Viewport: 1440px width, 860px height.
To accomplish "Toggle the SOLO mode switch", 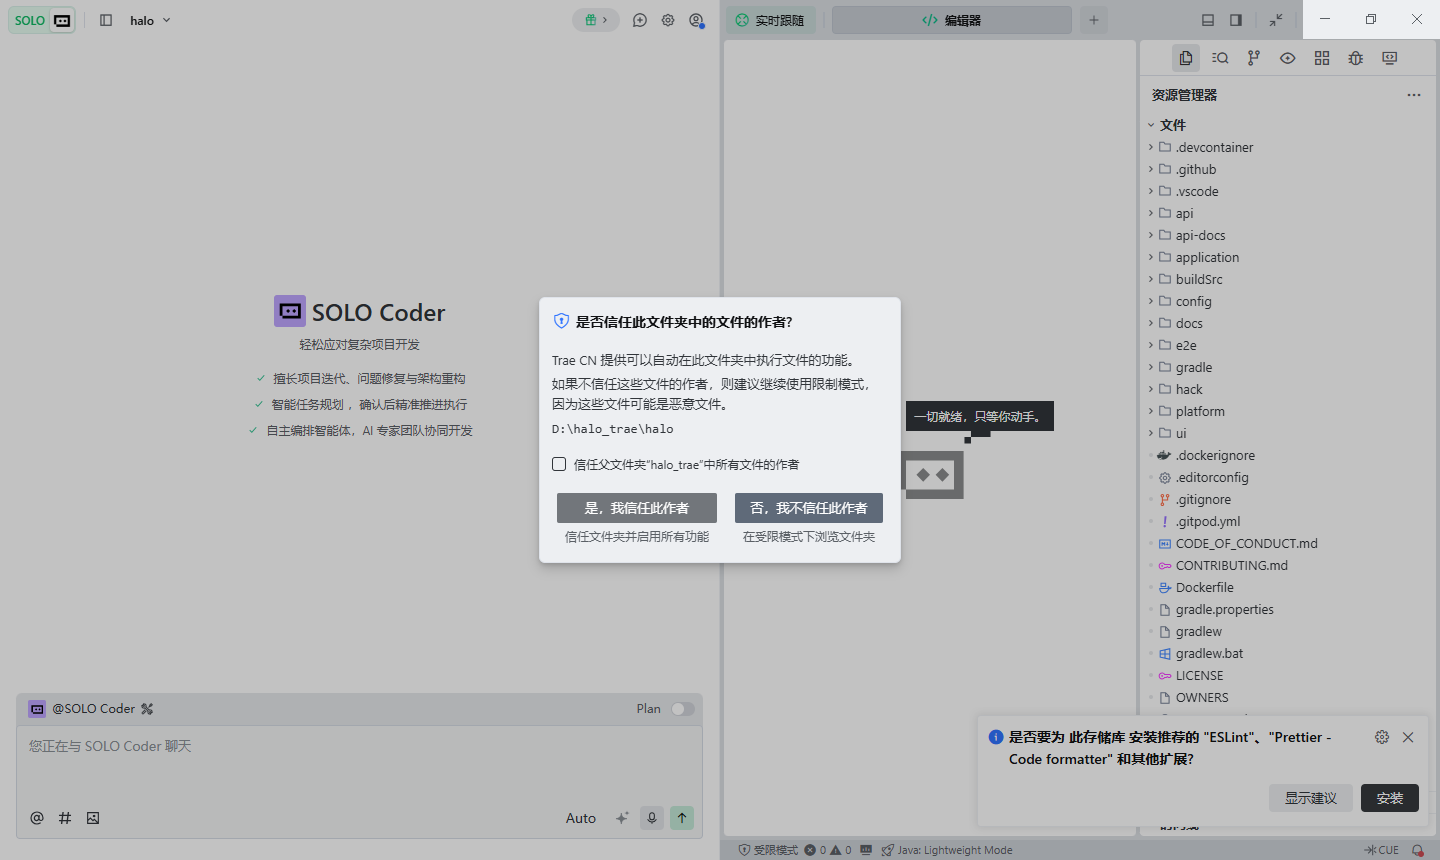I will 42,20.
